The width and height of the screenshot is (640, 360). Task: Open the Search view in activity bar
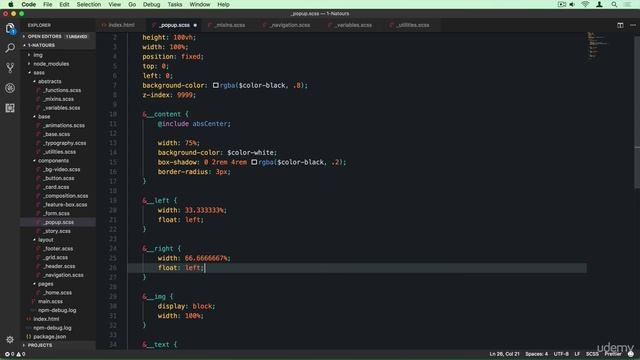point(10,48)
